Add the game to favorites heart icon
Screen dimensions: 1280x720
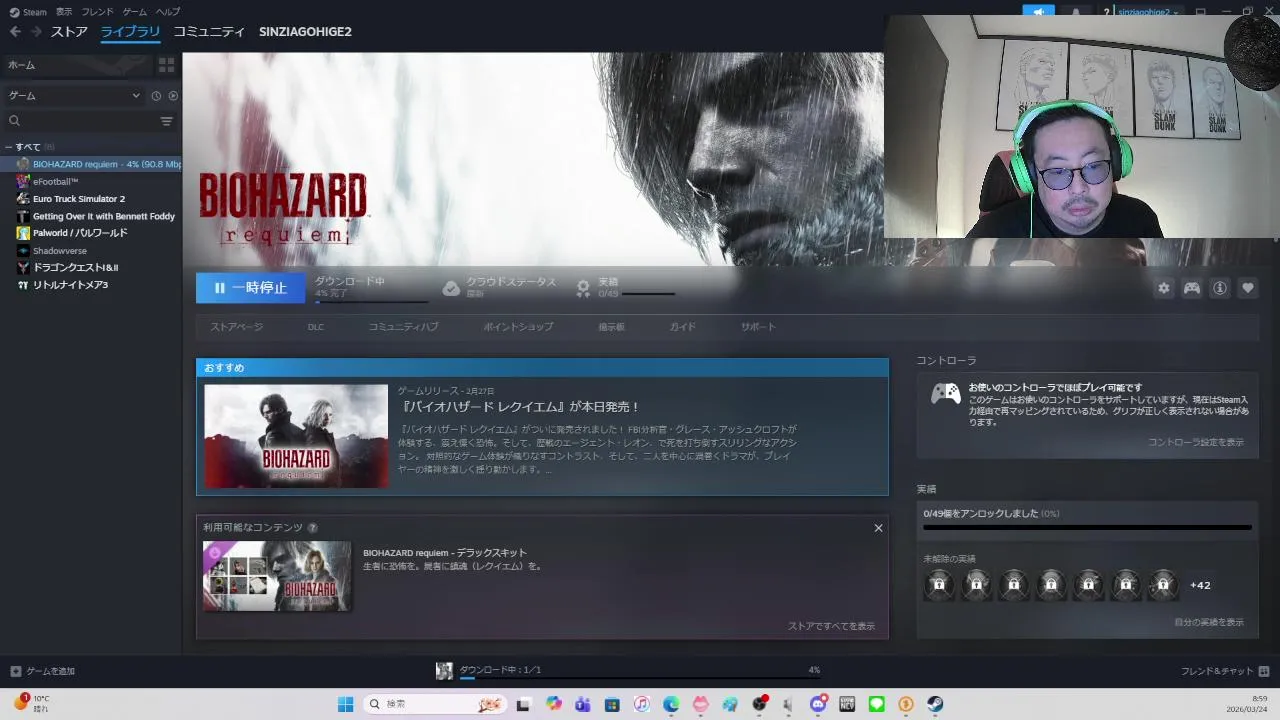point(1248,288)
